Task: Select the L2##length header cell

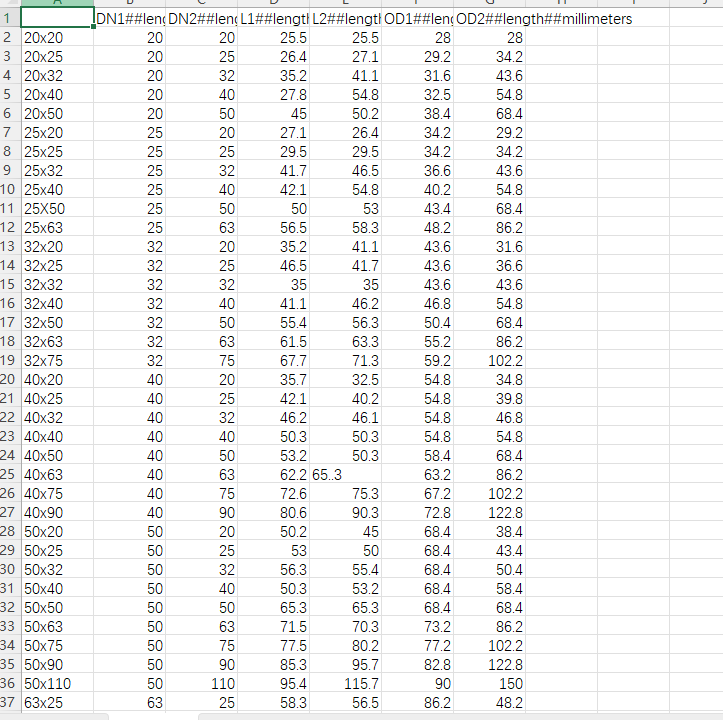Action: [x=346, y=19]
